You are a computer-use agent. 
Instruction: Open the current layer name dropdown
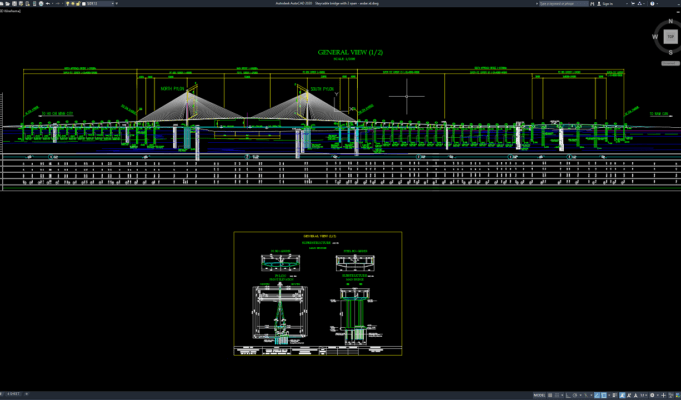point(112,3)
